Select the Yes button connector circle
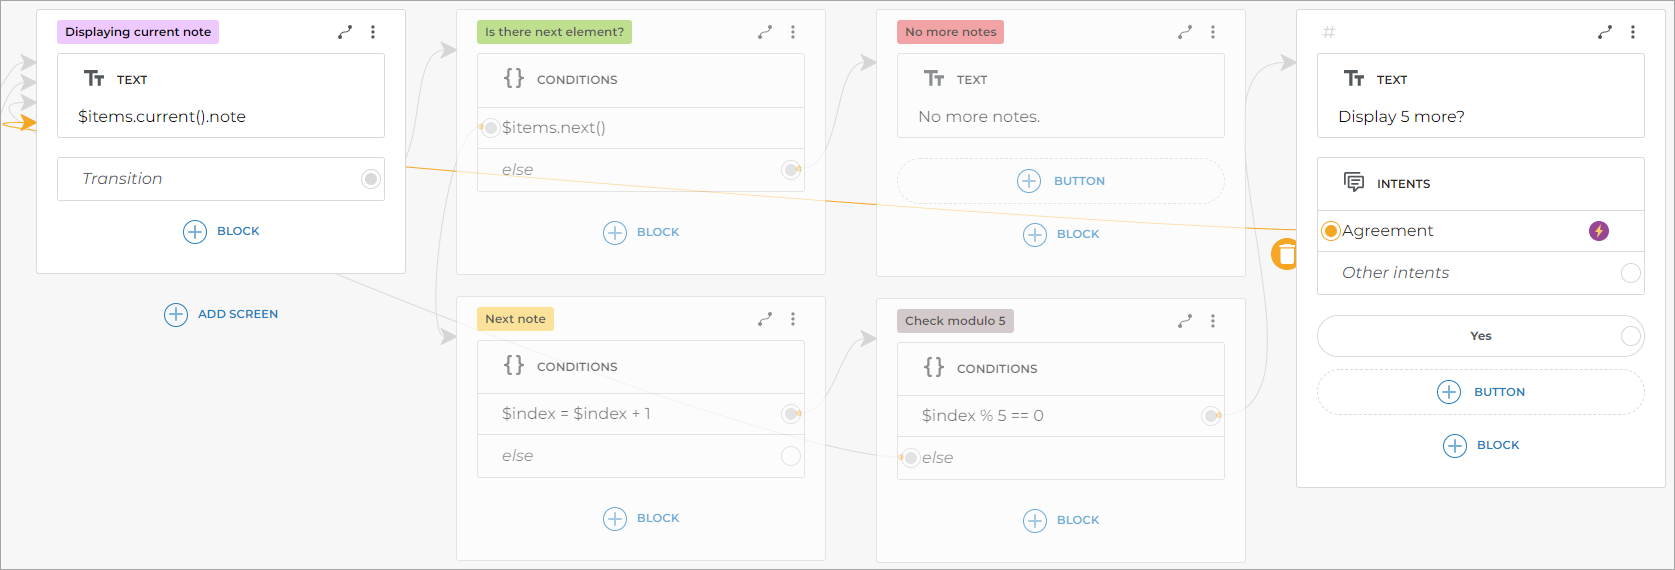 click(1631, 336)
